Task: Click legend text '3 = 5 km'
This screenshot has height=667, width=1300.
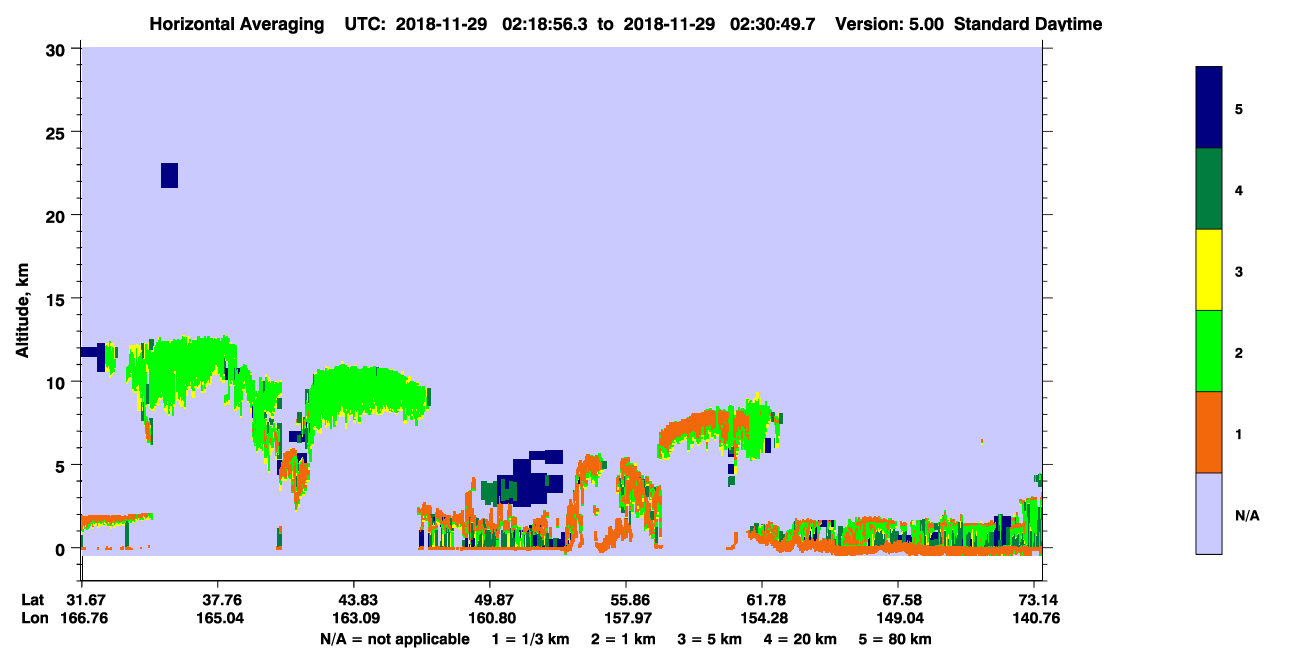Action: tap(710, 639)
